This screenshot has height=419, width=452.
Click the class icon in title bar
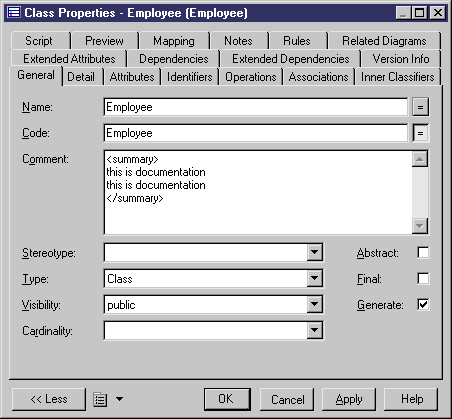(x=14, y=13)
